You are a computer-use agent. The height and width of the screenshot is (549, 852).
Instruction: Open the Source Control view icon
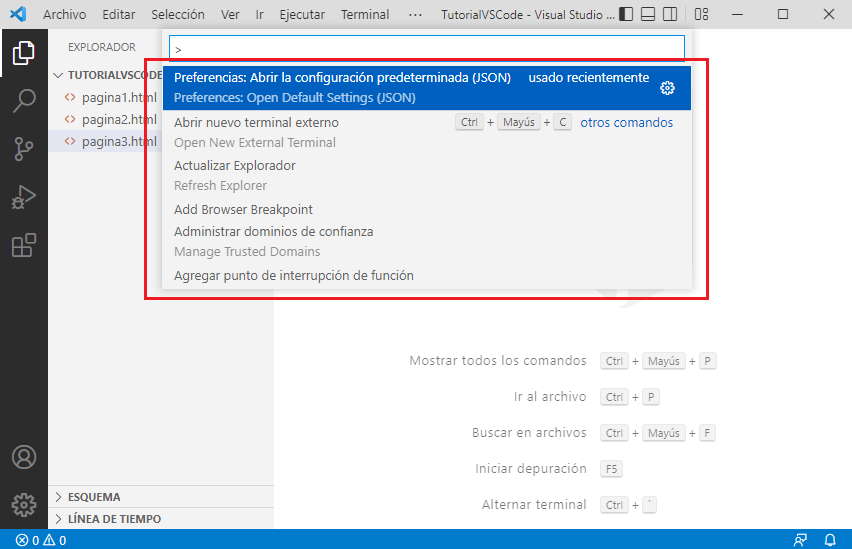24,148
